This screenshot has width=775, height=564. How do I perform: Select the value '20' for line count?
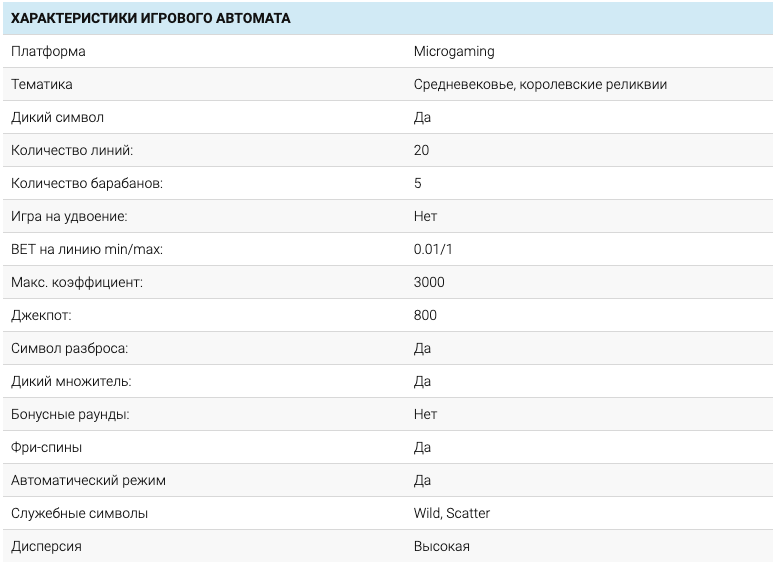pos(421,150)
